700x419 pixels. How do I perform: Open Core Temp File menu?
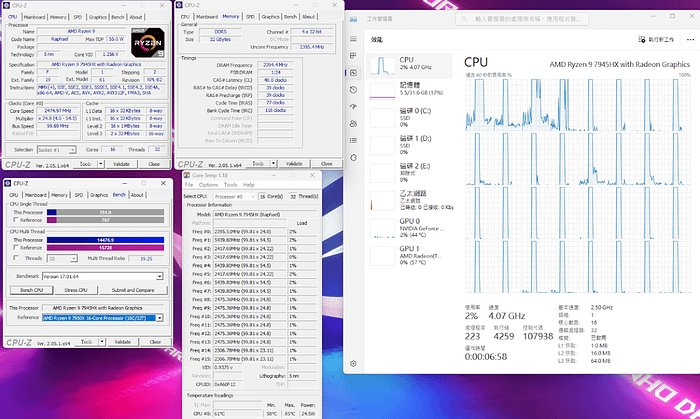(189, 185)
